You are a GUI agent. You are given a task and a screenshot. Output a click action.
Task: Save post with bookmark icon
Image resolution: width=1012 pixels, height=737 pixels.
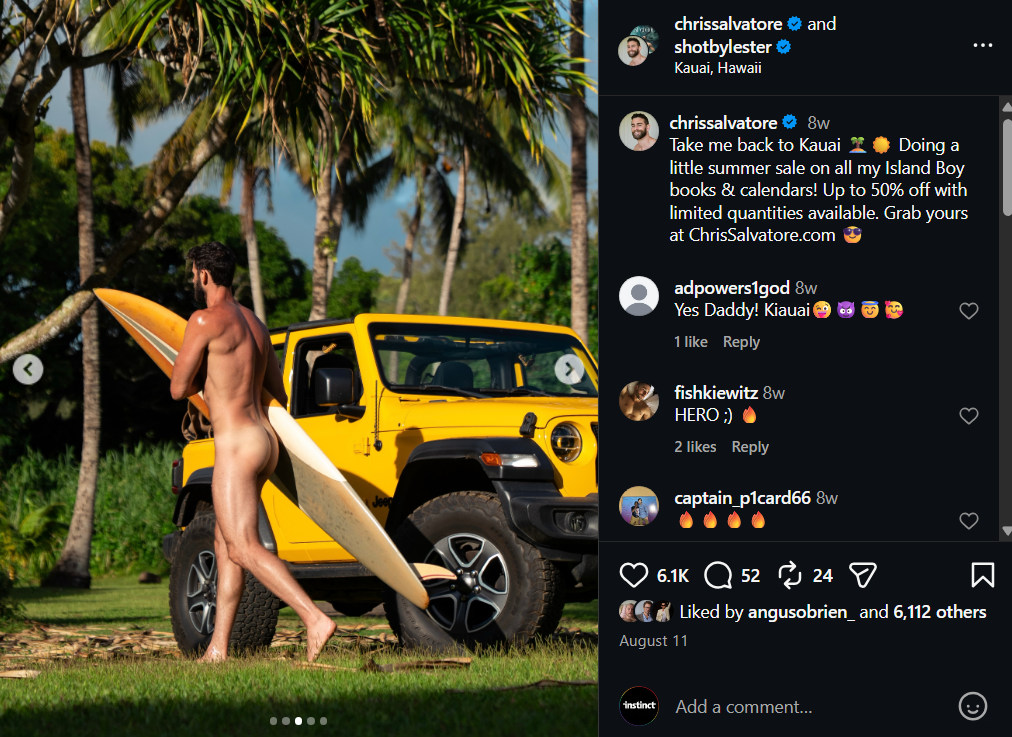click(982, 575)
